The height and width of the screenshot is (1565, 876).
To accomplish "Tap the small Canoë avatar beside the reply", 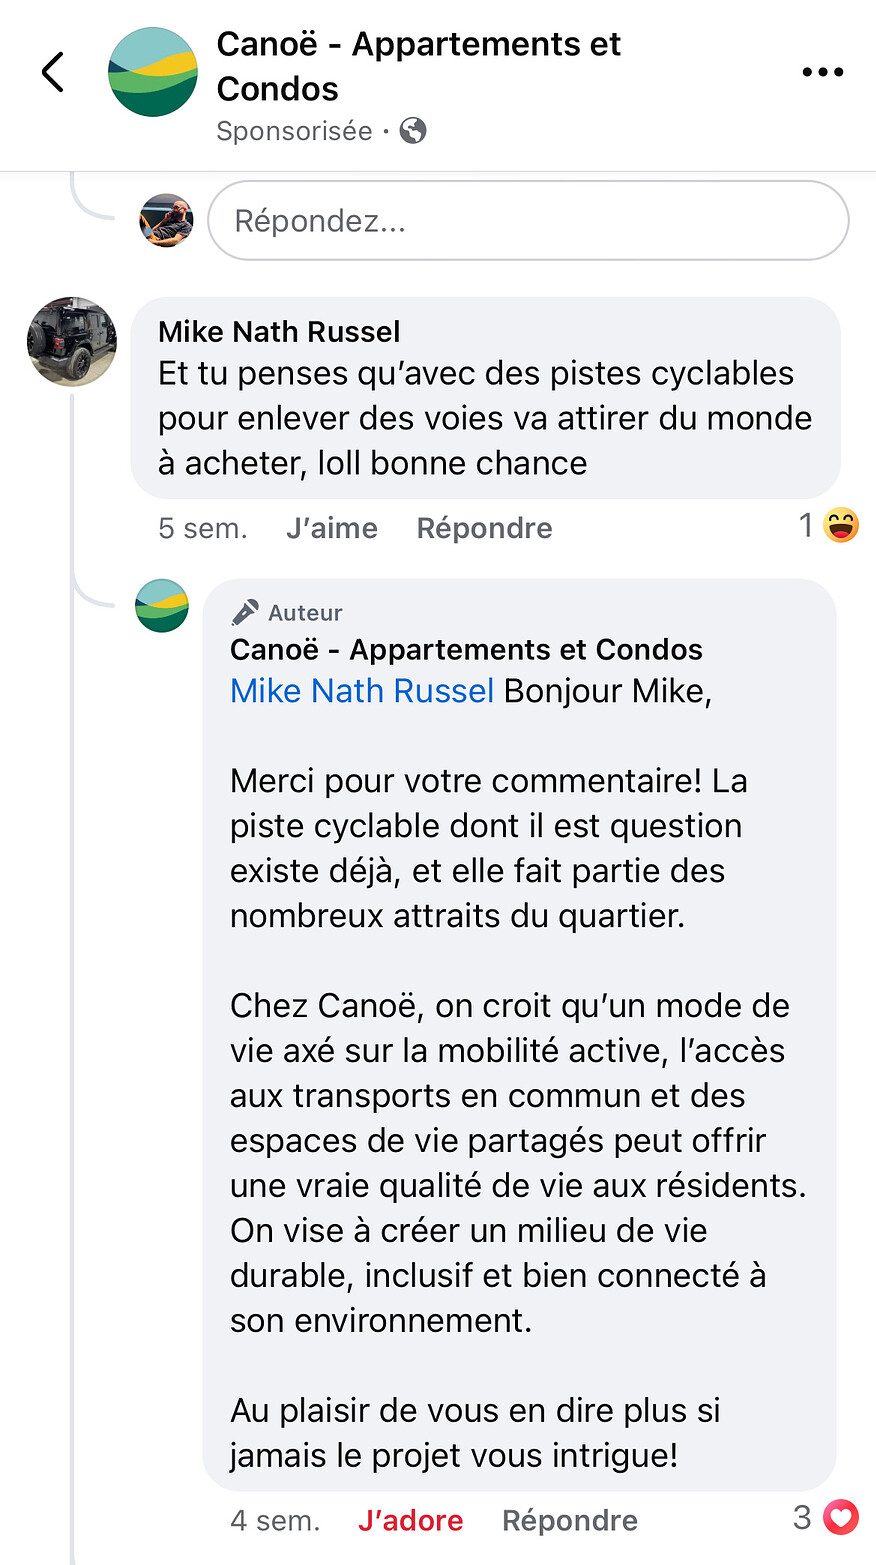I will pos(162,605).
